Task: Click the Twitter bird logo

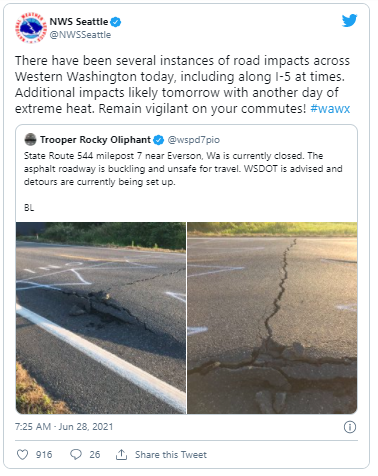Action: pos(349,21)
